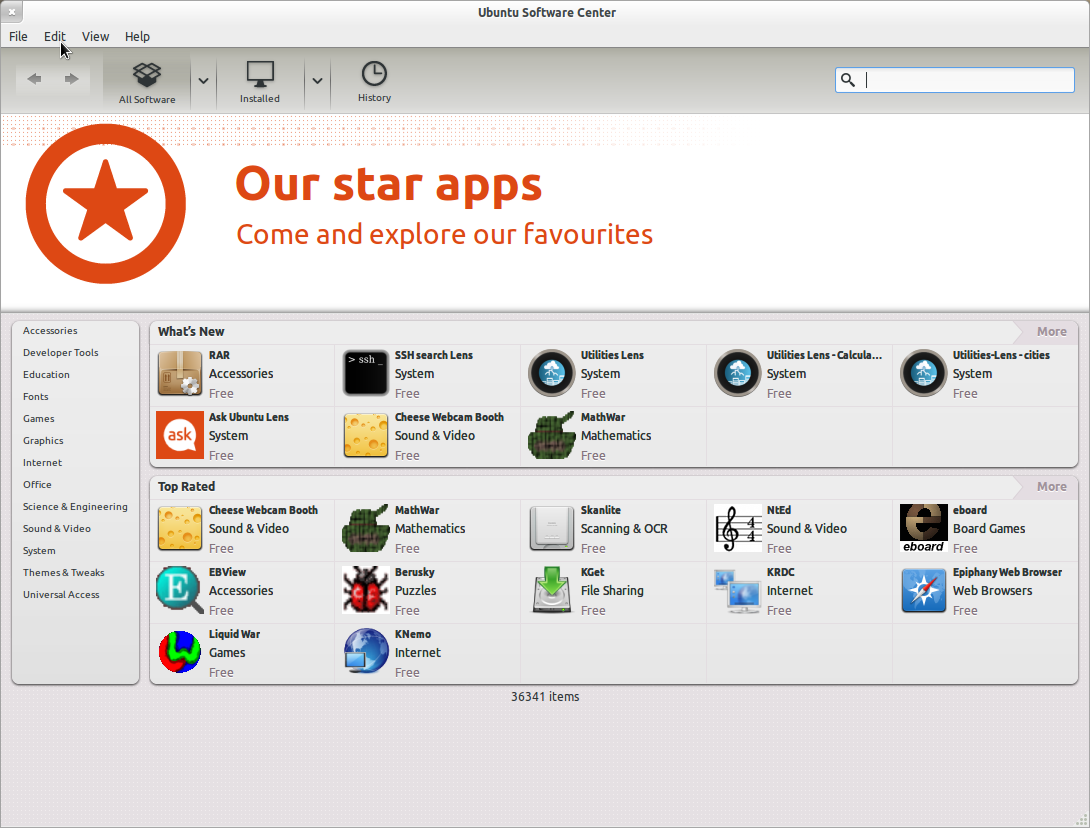Select the Universal Access category

[61, 595]
